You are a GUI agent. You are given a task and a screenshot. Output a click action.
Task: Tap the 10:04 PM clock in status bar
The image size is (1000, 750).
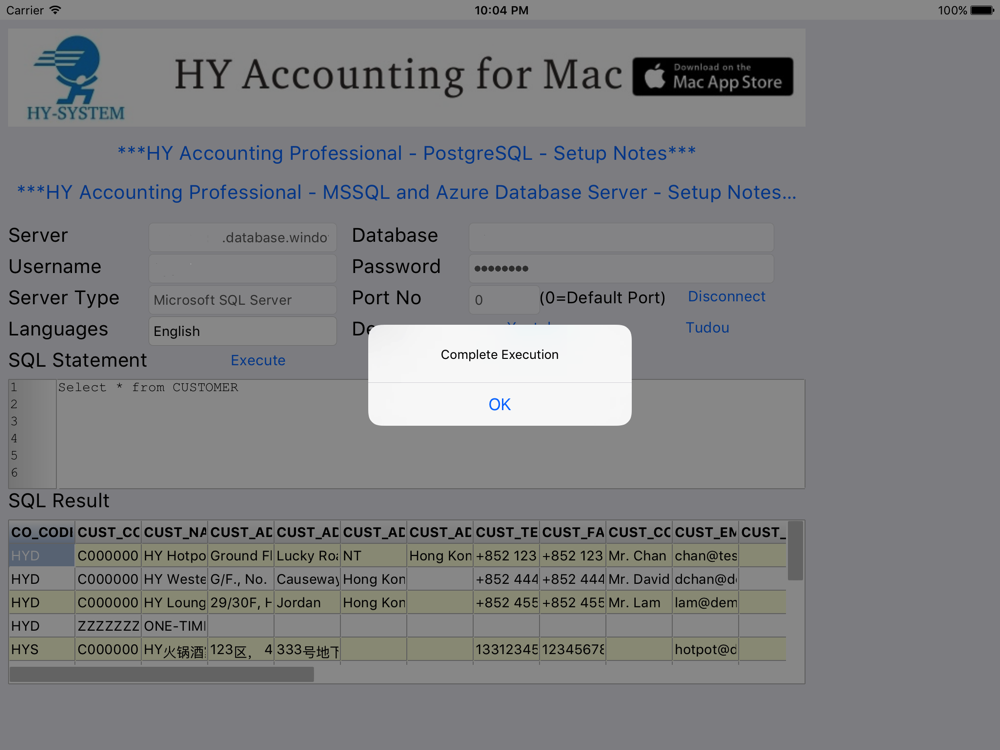[x=501, y=10]
